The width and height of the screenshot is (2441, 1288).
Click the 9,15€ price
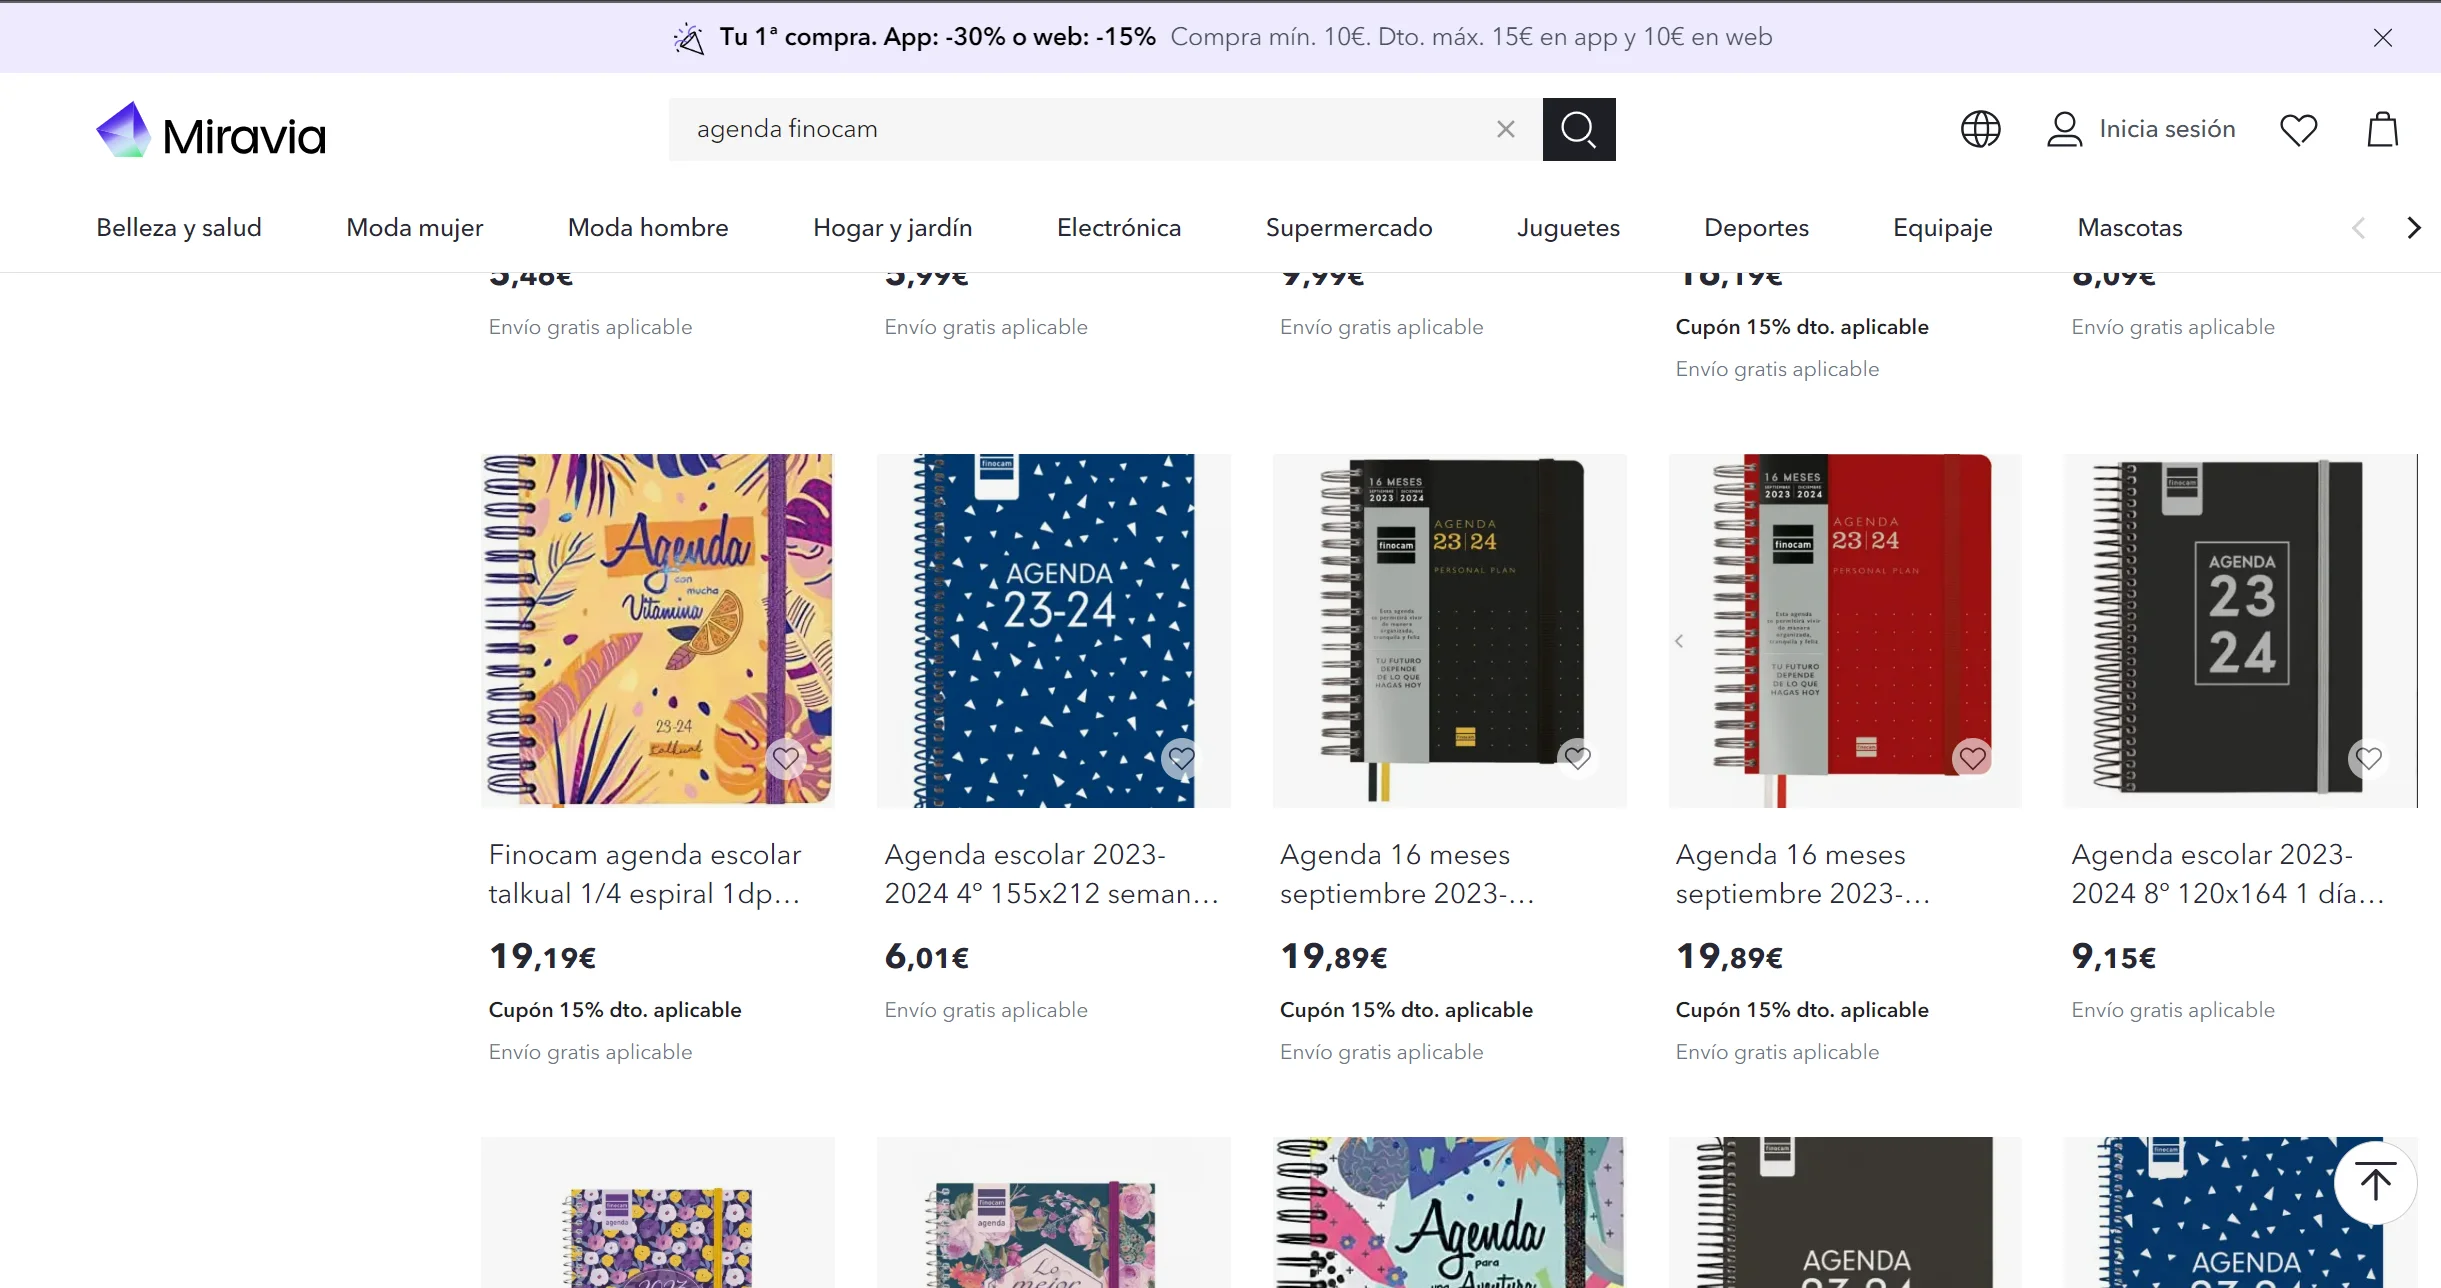click(x=2113, y=957)
